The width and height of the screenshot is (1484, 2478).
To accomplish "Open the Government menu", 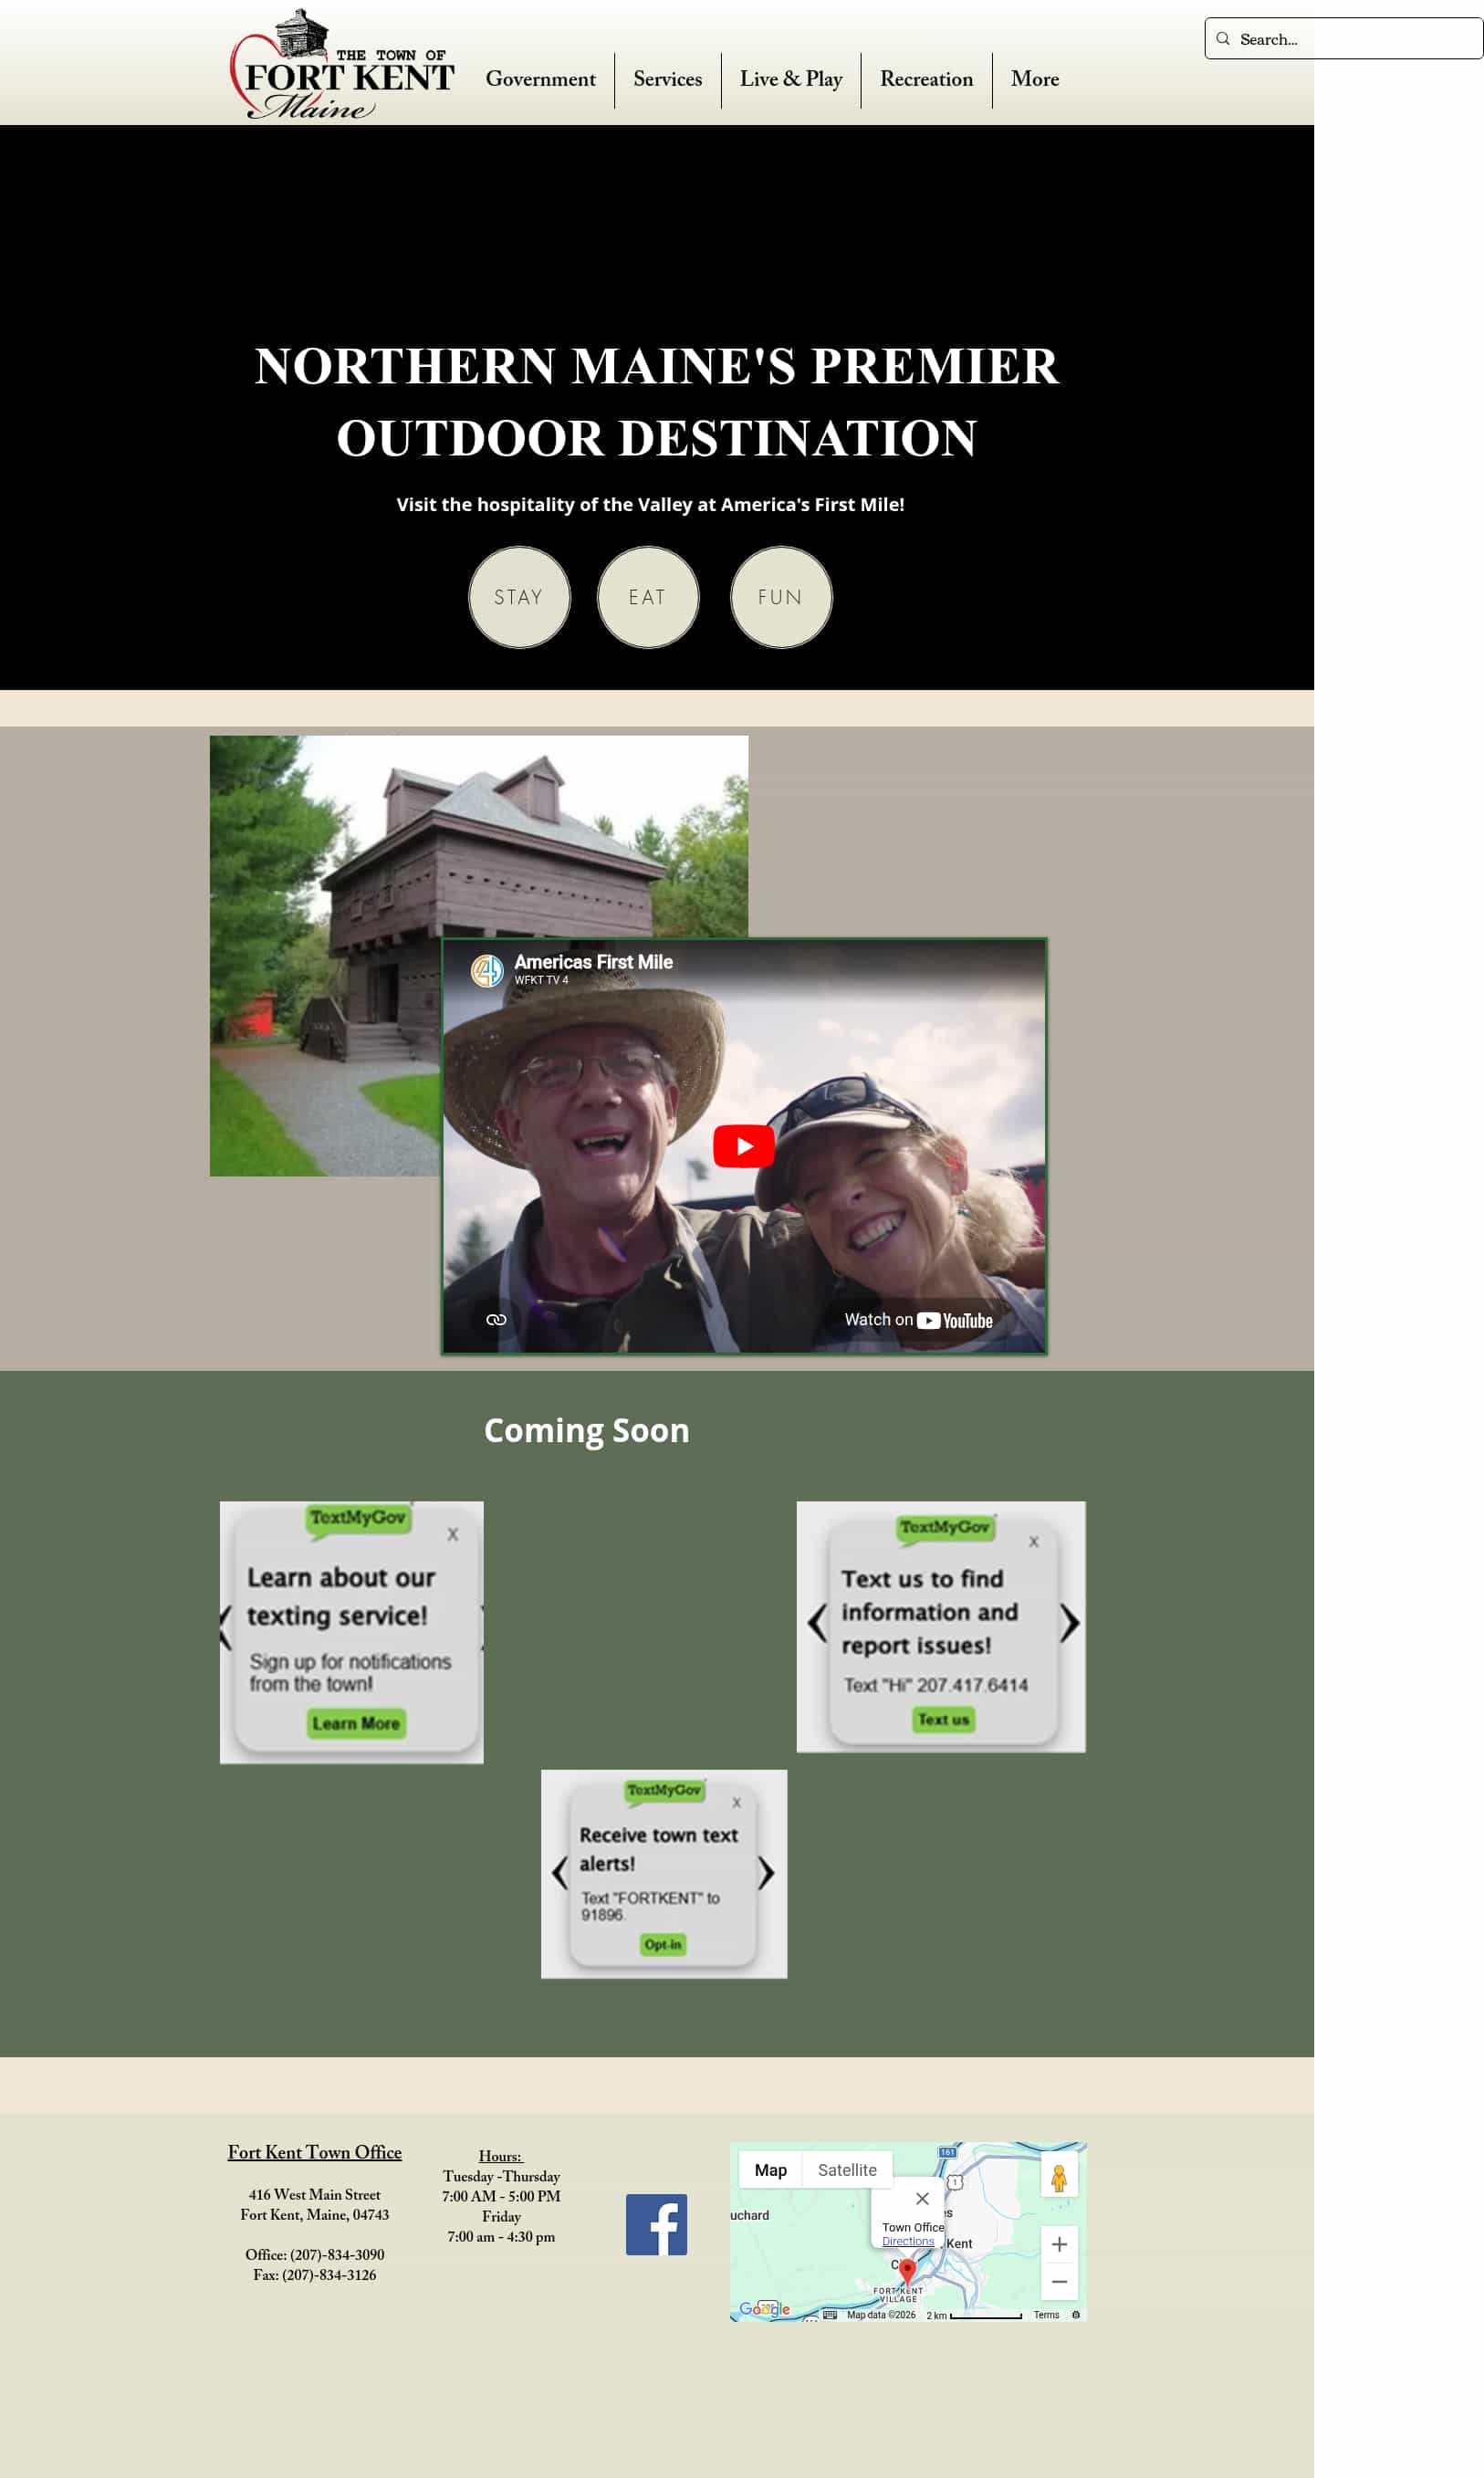I will pyautogui.click(x=540, y=80).
